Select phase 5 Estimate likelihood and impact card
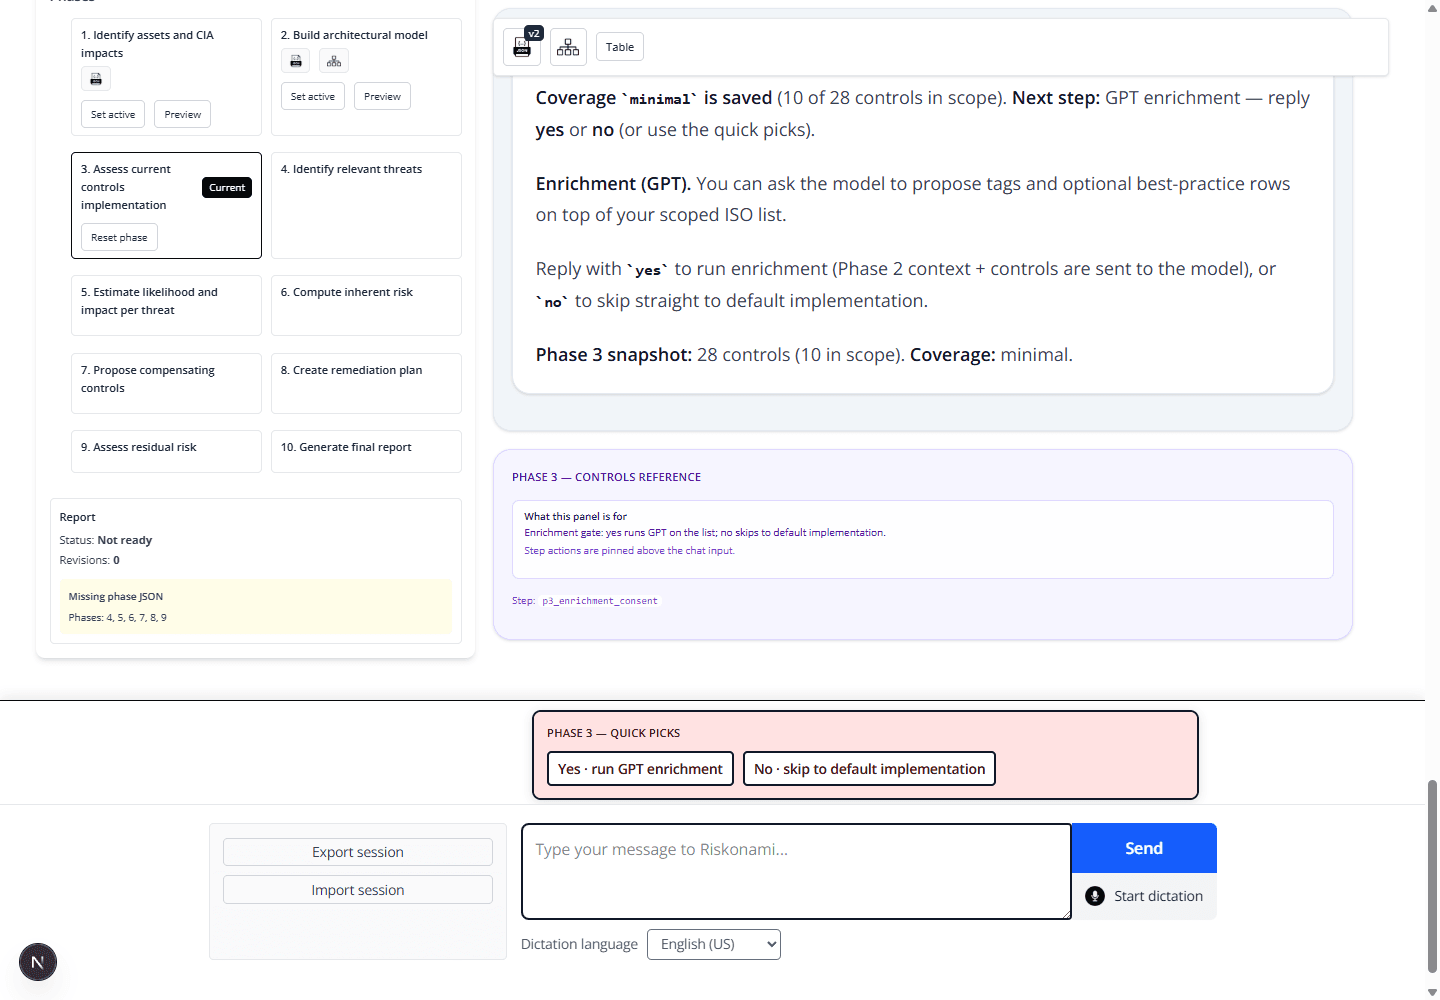This screenshot has height=1000, width=1440. pos(166,305)
